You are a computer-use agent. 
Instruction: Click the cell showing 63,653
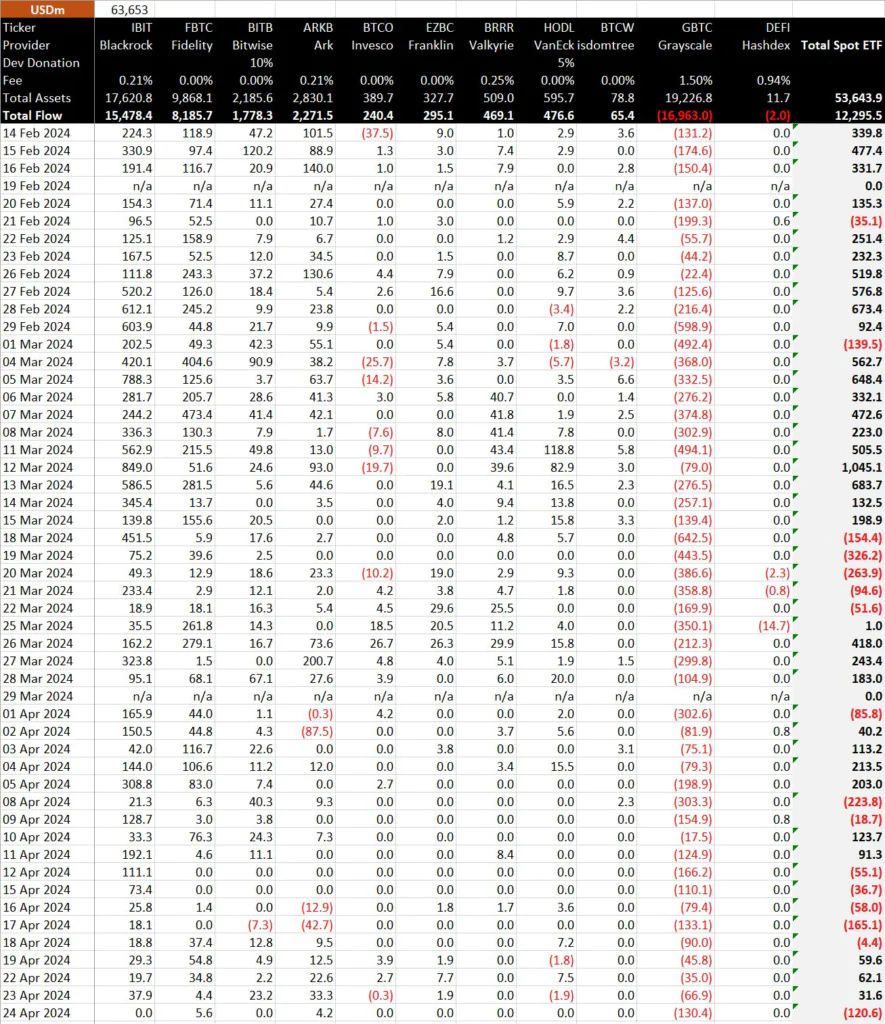129,10
